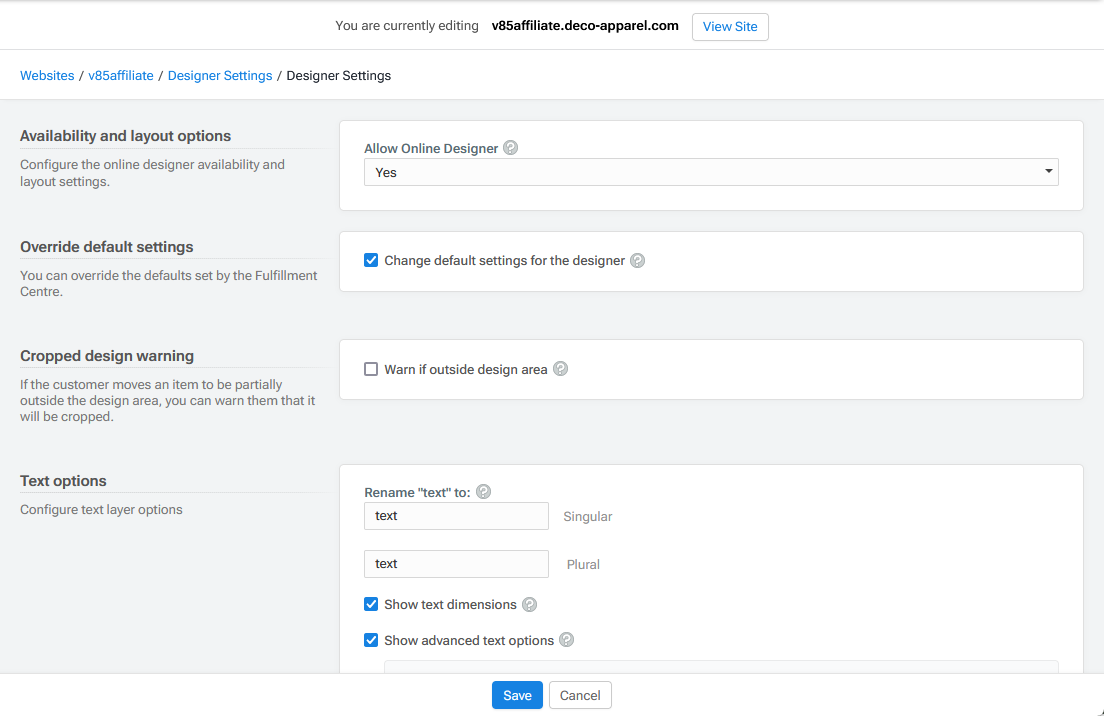Click help icon beside Show text dimensions
Viewport: 1104px width, 716px height.
(530, 605)
